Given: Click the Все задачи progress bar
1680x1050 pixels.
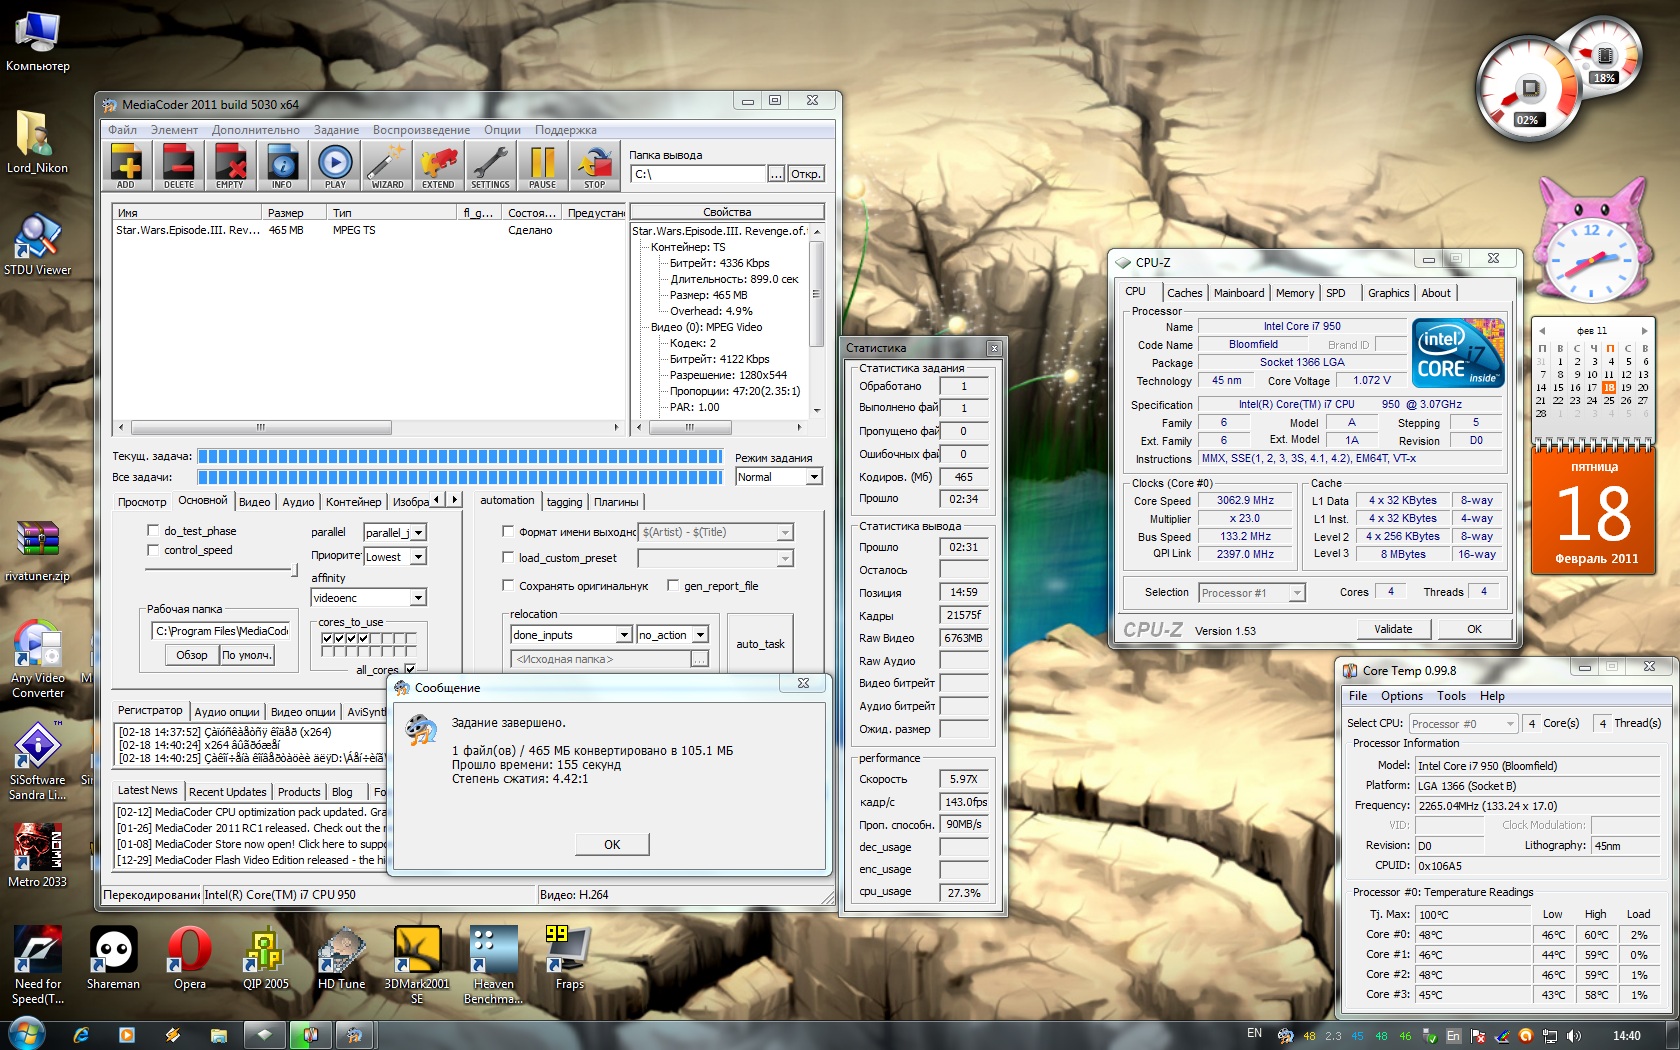Looking at the screenshot, I should (x=460, y=477).
